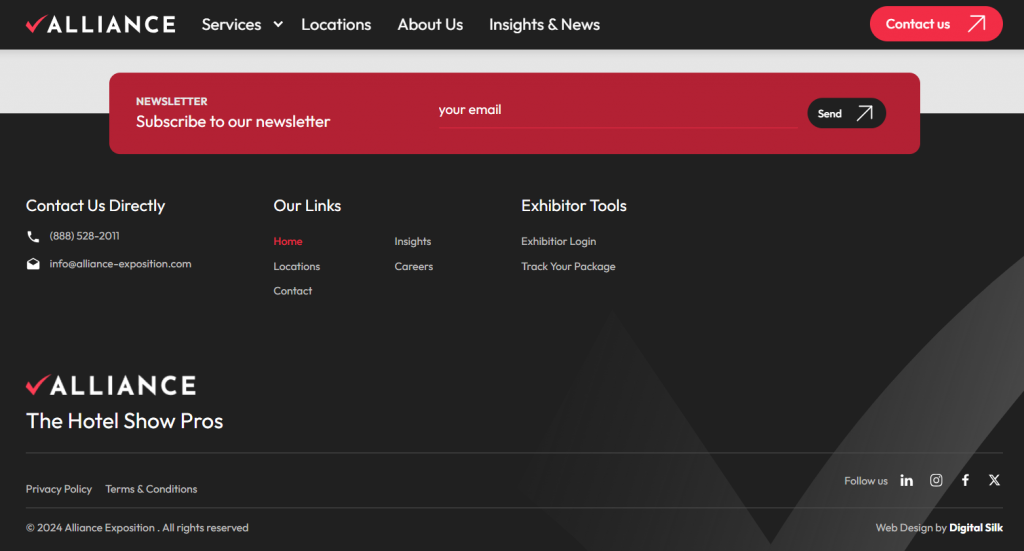This screenshot has width=1024, height=551.
Task: Expand the Services dropdown chevron
Action: click(278, 24)
